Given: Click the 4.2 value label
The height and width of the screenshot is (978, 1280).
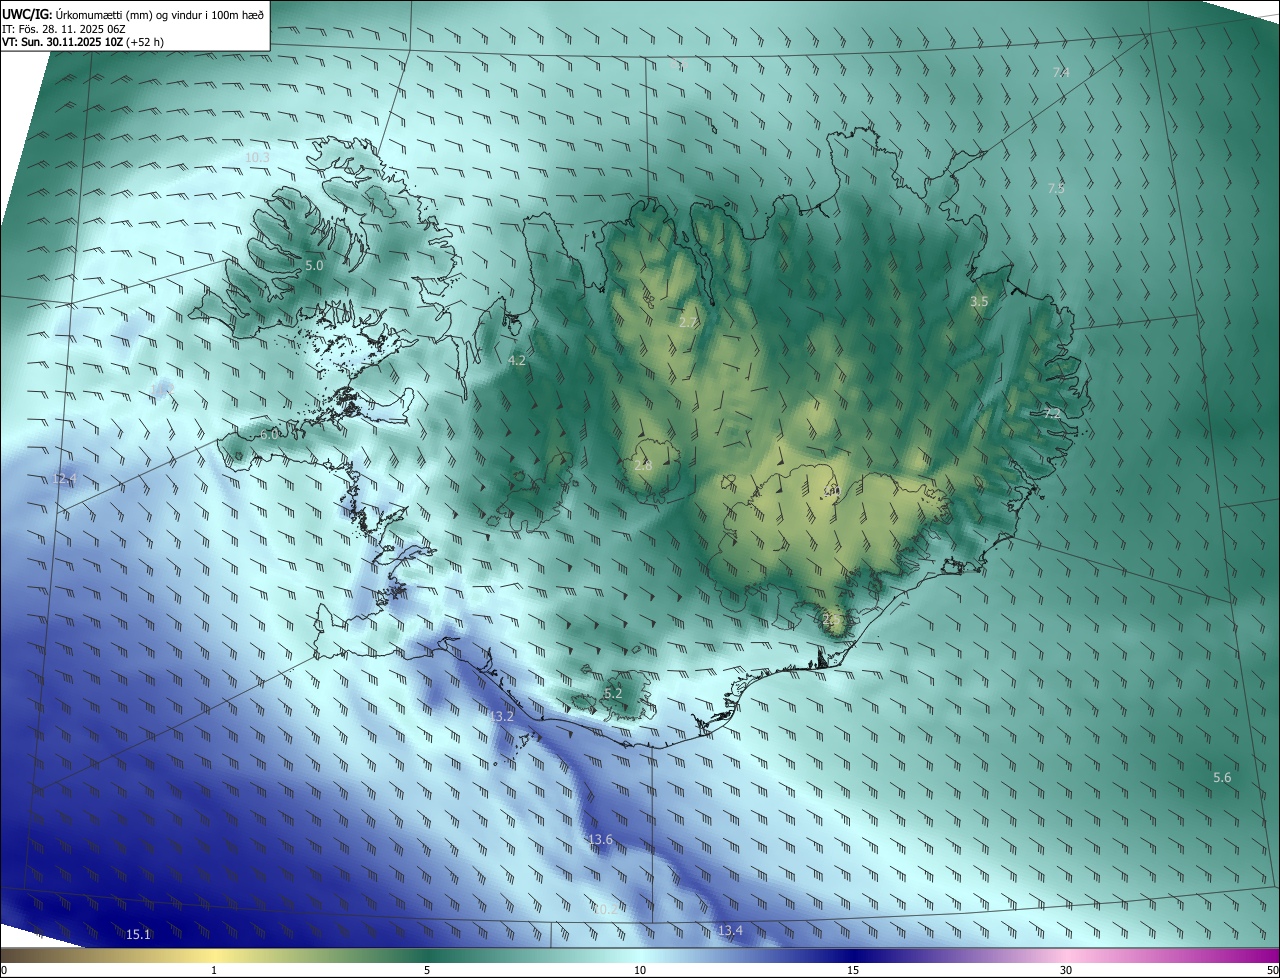Looking at the screenshot, I should tap(517, 361).
